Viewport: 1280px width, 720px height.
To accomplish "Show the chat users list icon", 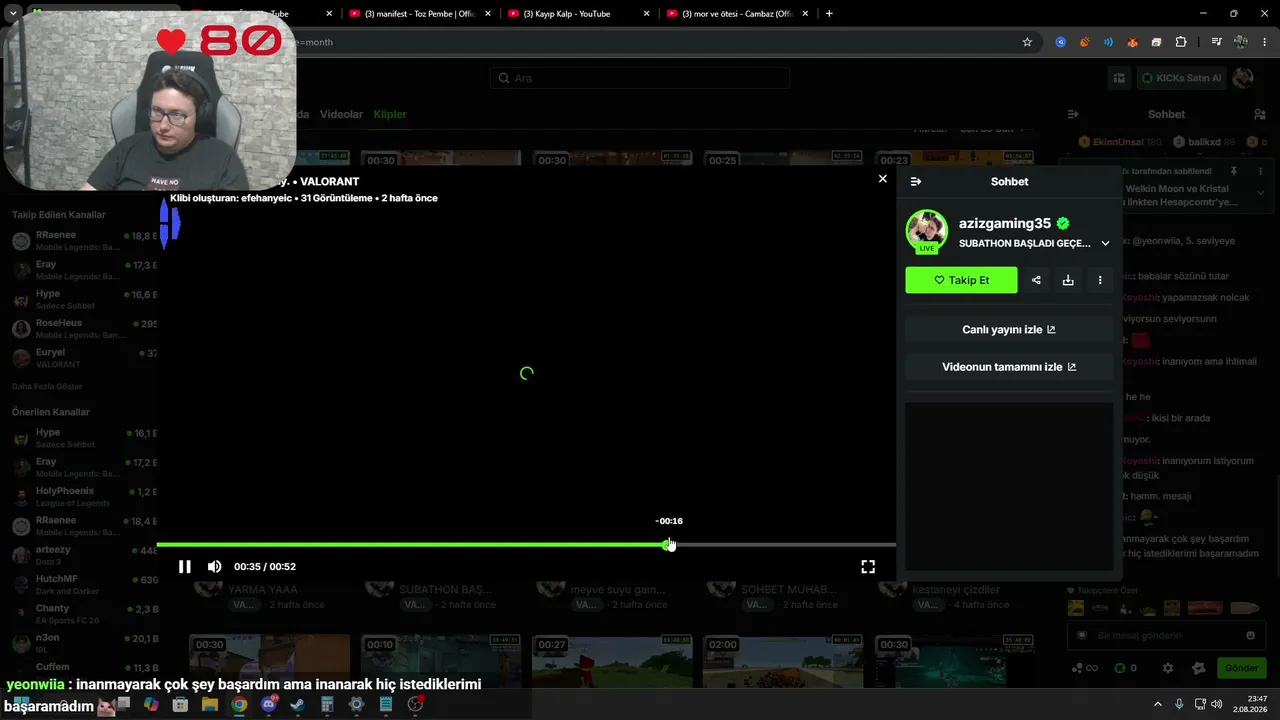I will [x=1261, y=114].
